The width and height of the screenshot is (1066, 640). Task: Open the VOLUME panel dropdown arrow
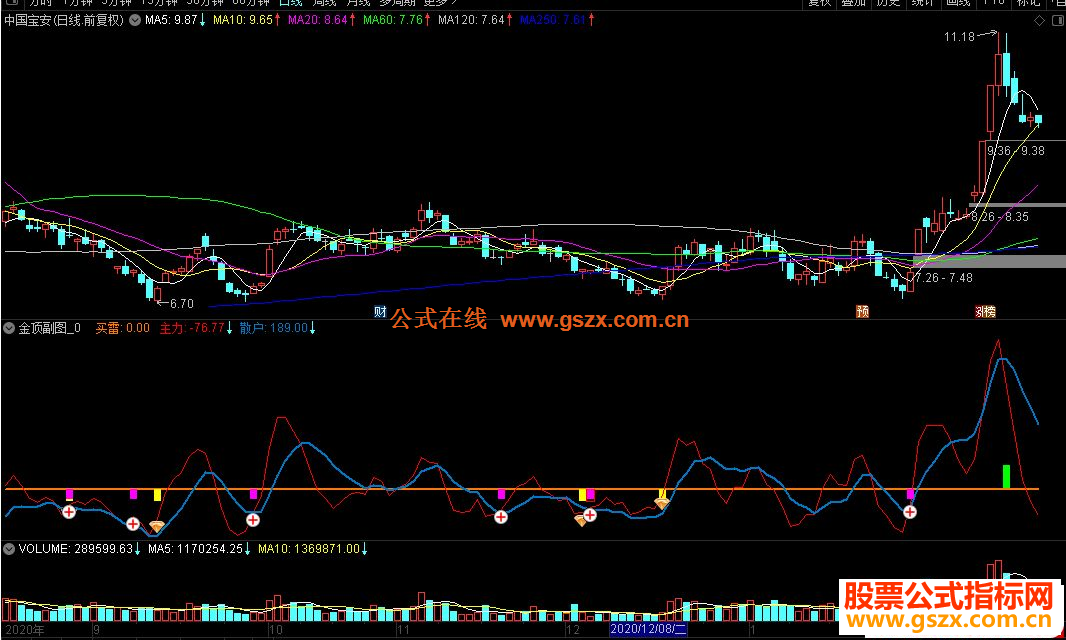tap(9, 549)
